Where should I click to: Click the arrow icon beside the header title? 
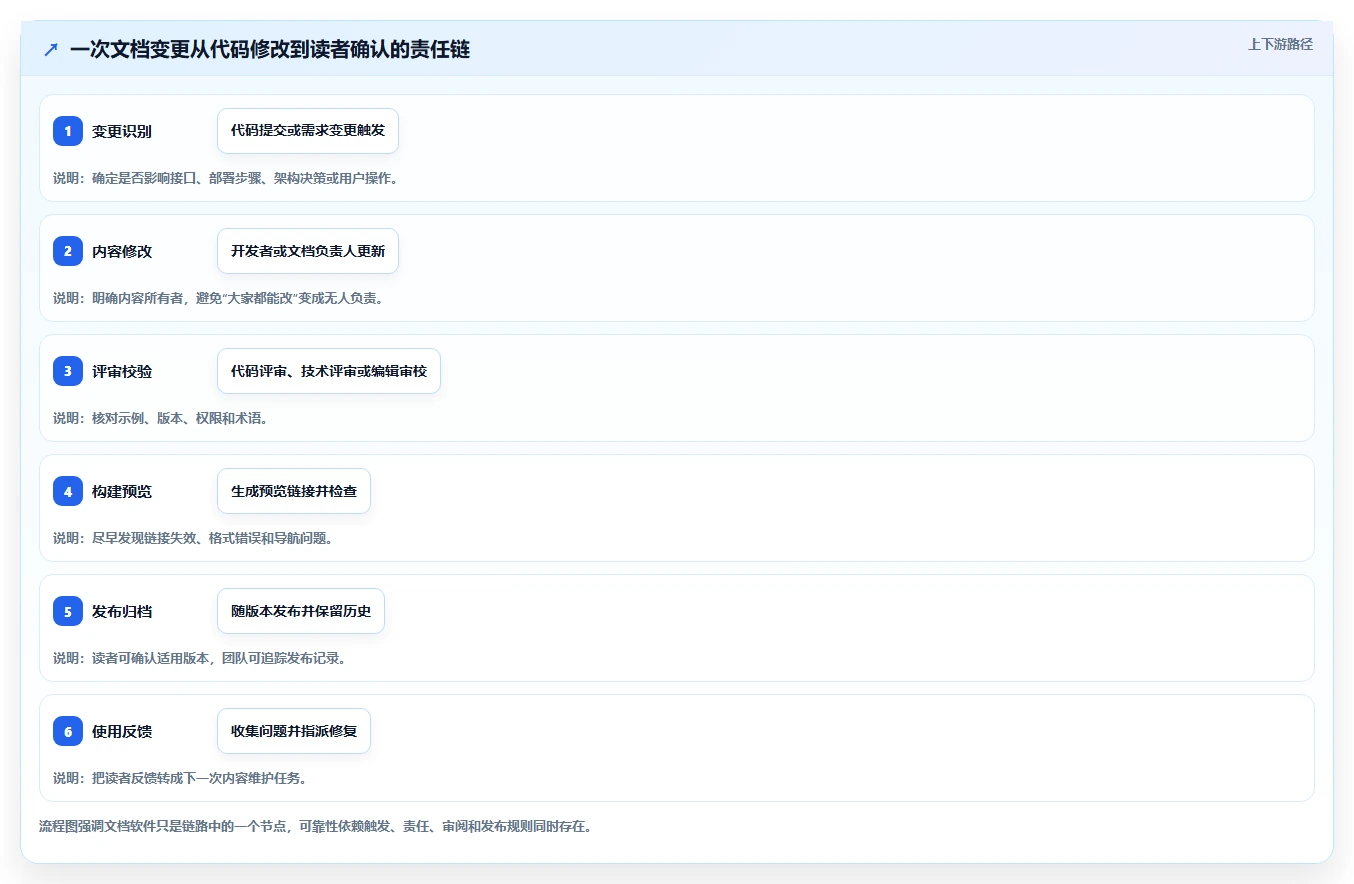[51, 49]
